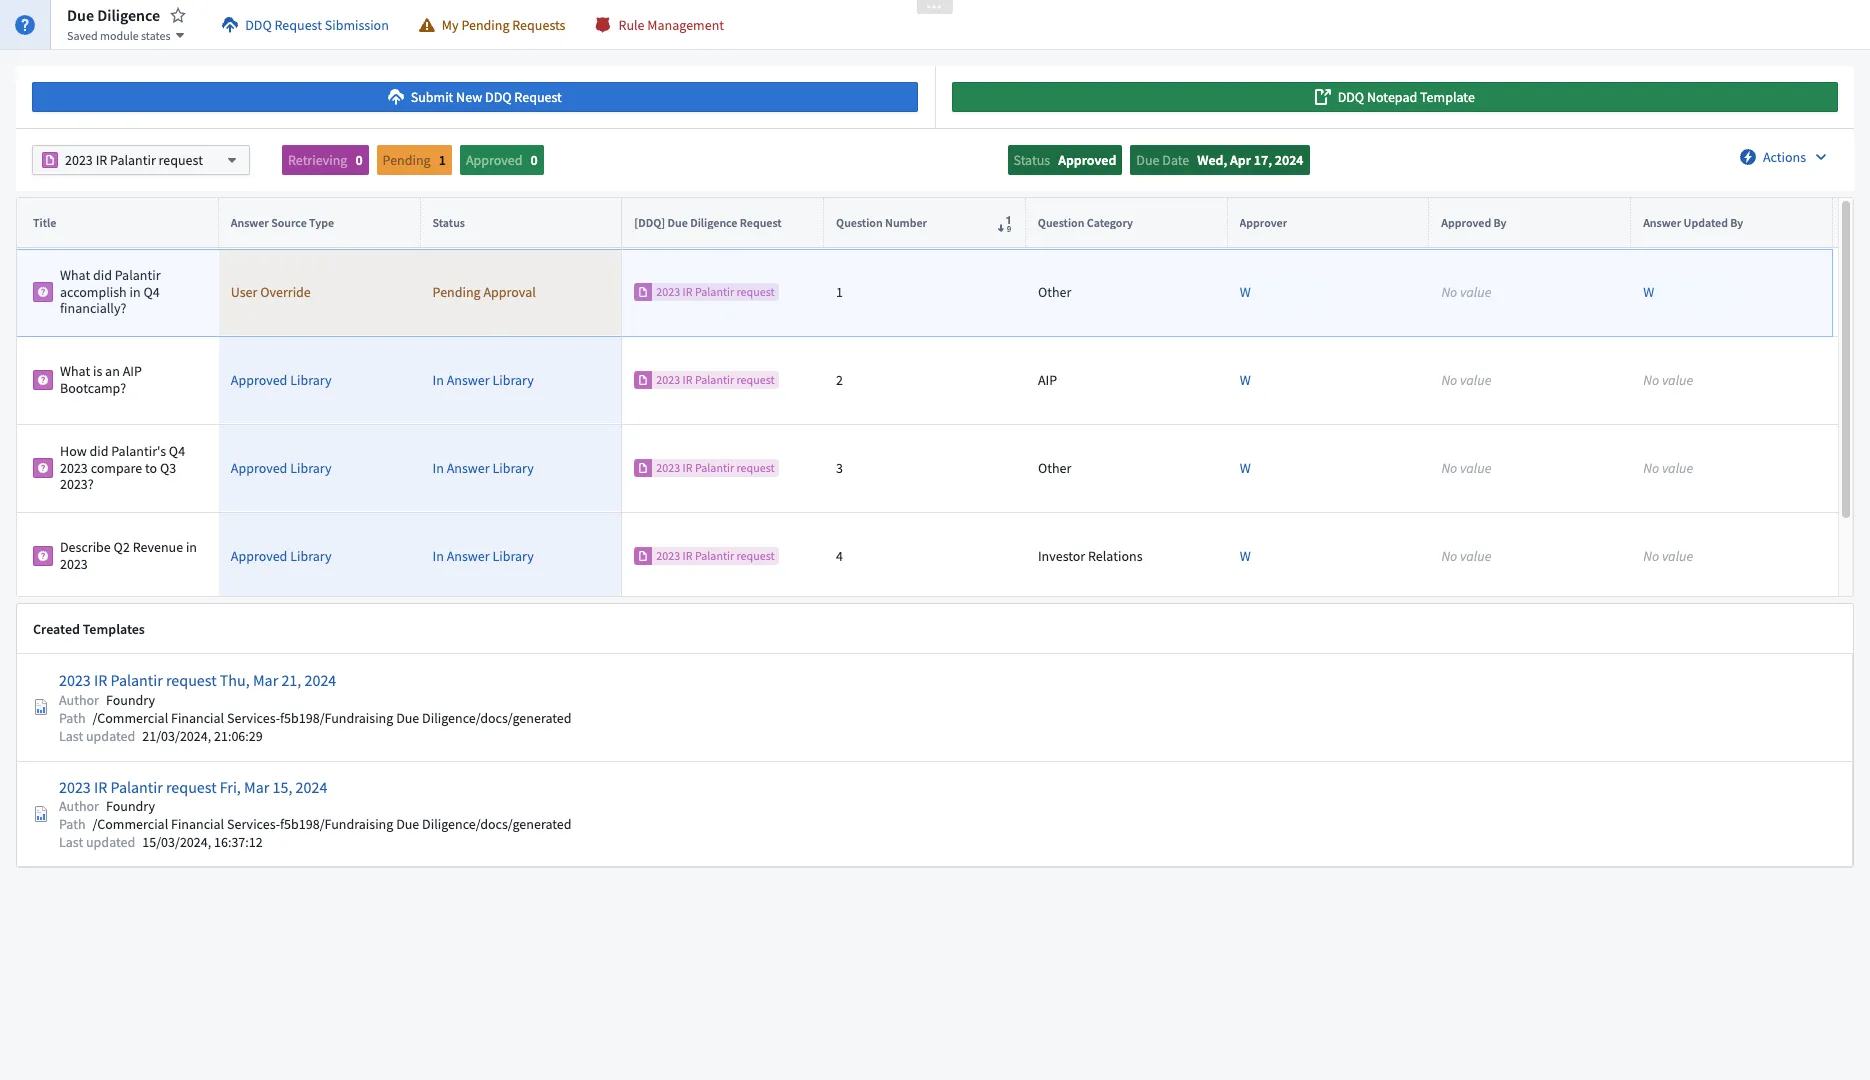Open 2023 IR Palantir request tag in question 4 row
The image size is (1870, 1080).
706,556
